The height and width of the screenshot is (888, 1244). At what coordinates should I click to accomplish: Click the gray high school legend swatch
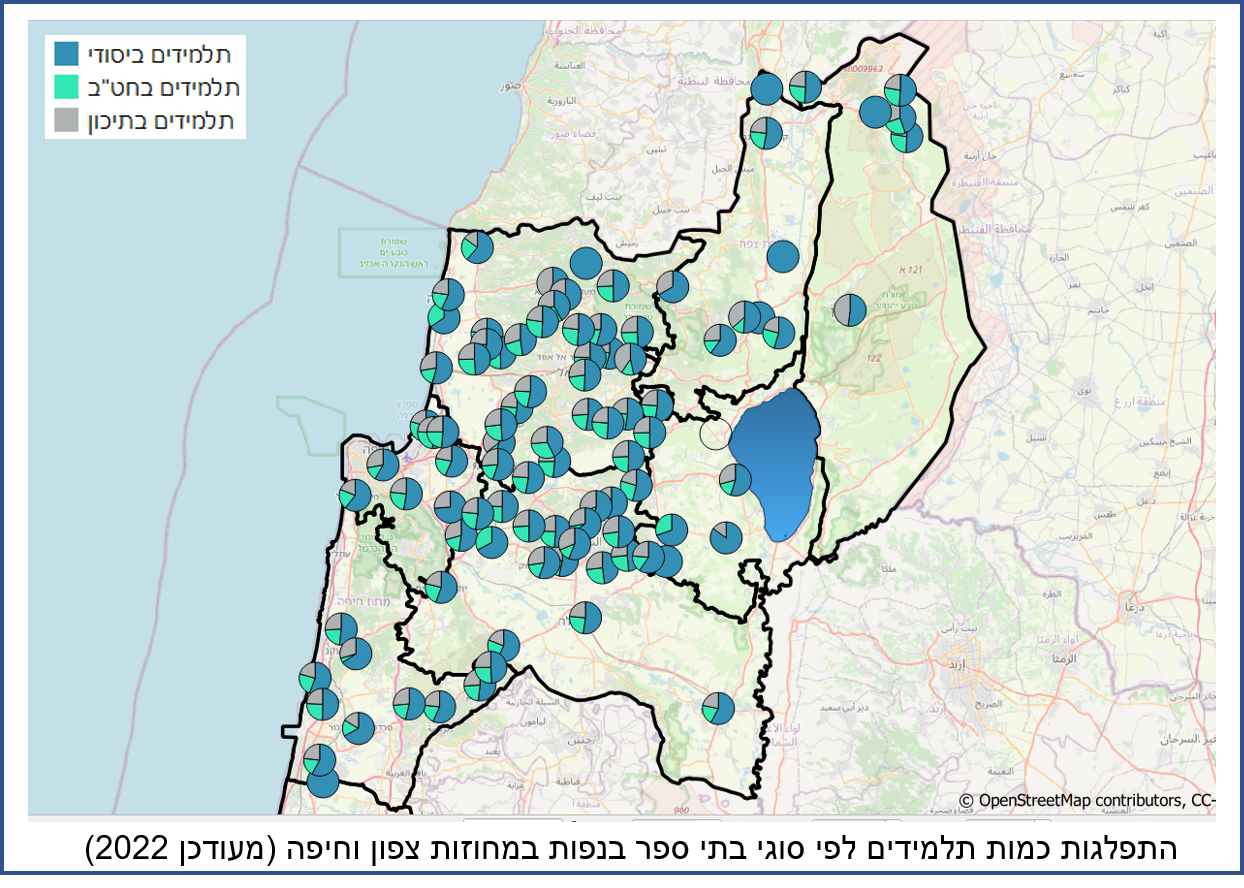point(67,120)
